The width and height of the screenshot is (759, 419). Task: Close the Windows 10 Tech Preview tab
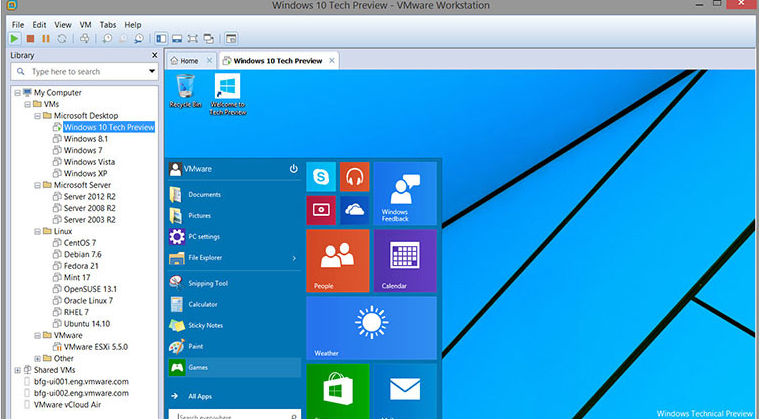[332, 60]
